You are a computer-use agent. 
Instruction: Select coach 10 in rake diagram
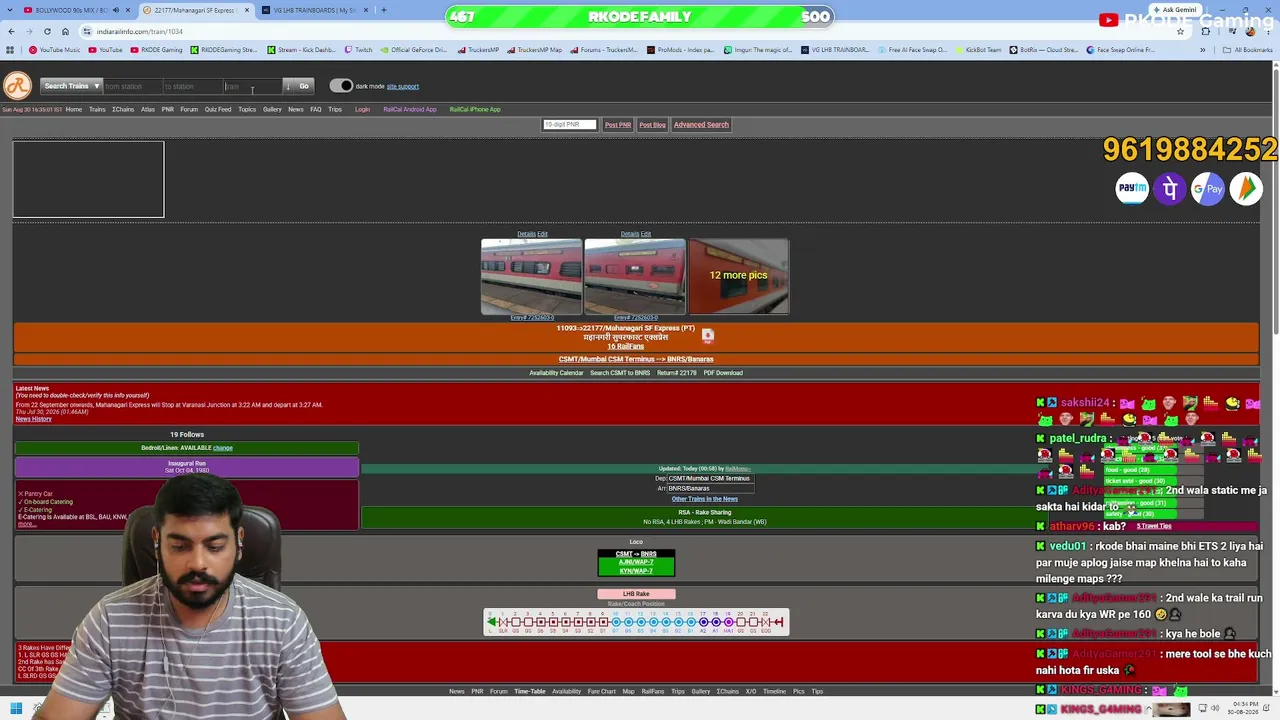tap(616, 622)
